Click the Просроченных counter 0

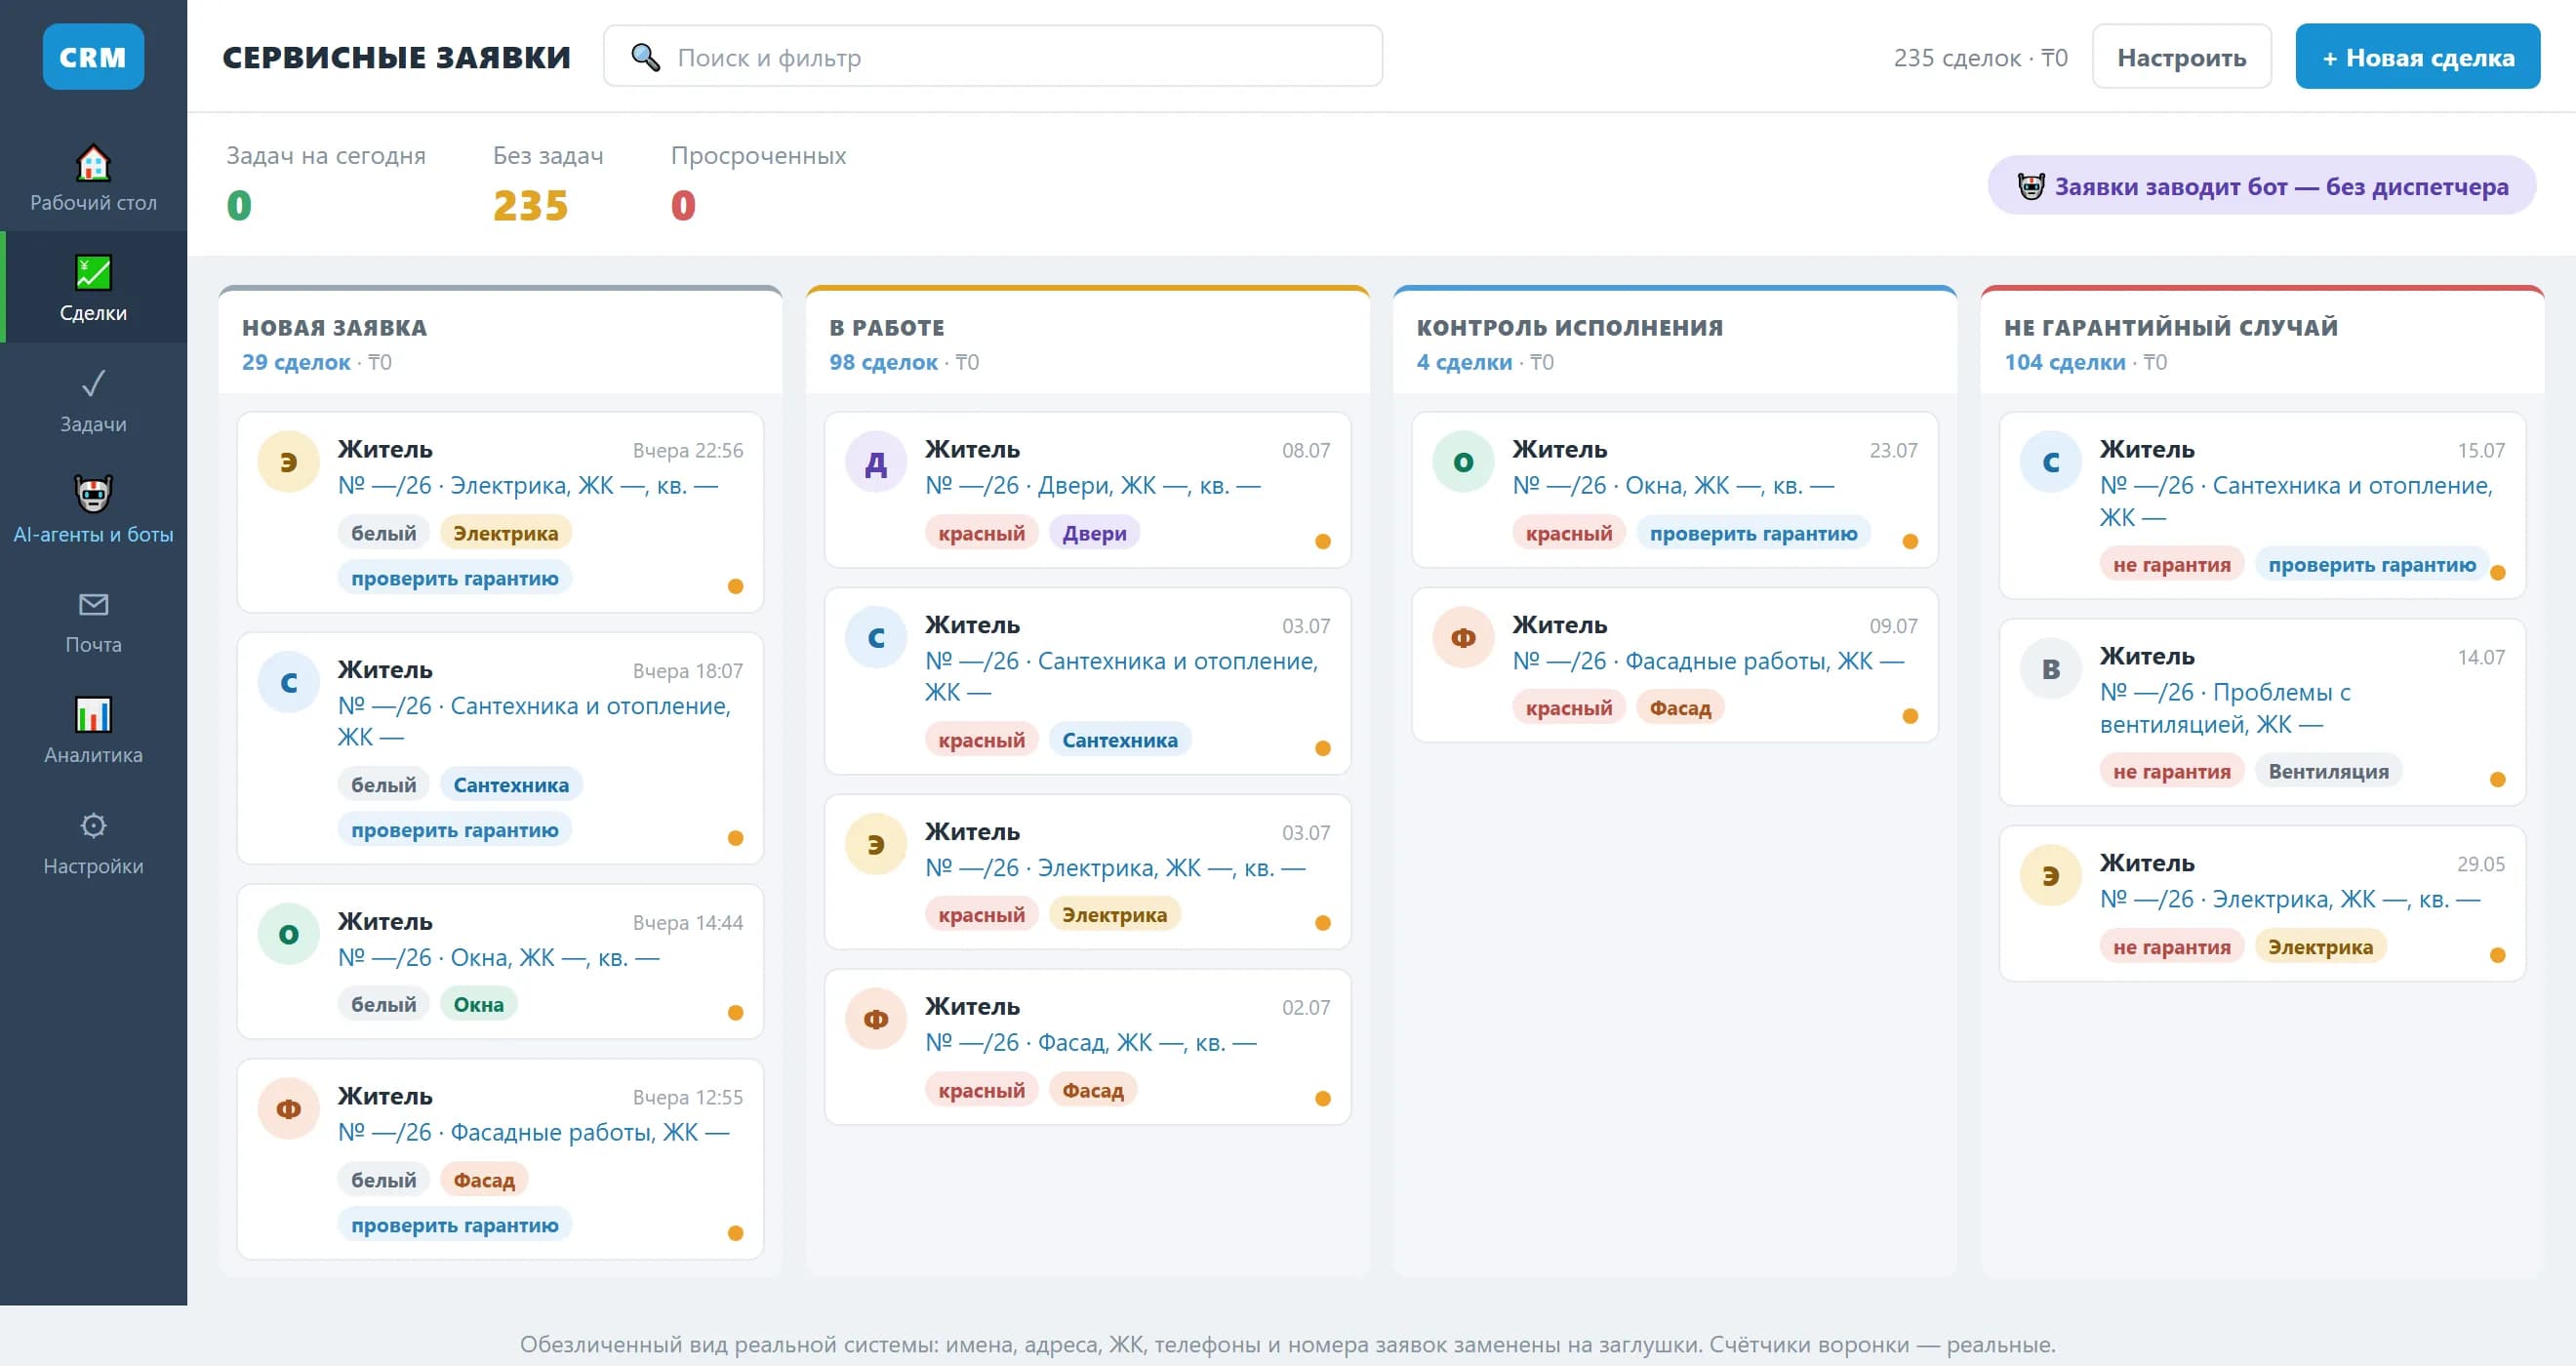pyautogui.click(x=683, y=206)
